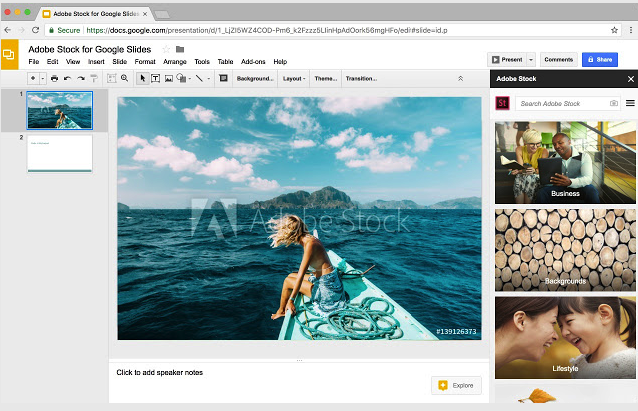Click the add comment toolbar icon
Viewport: 638px width, 411px height.
(x=223, y=78)
